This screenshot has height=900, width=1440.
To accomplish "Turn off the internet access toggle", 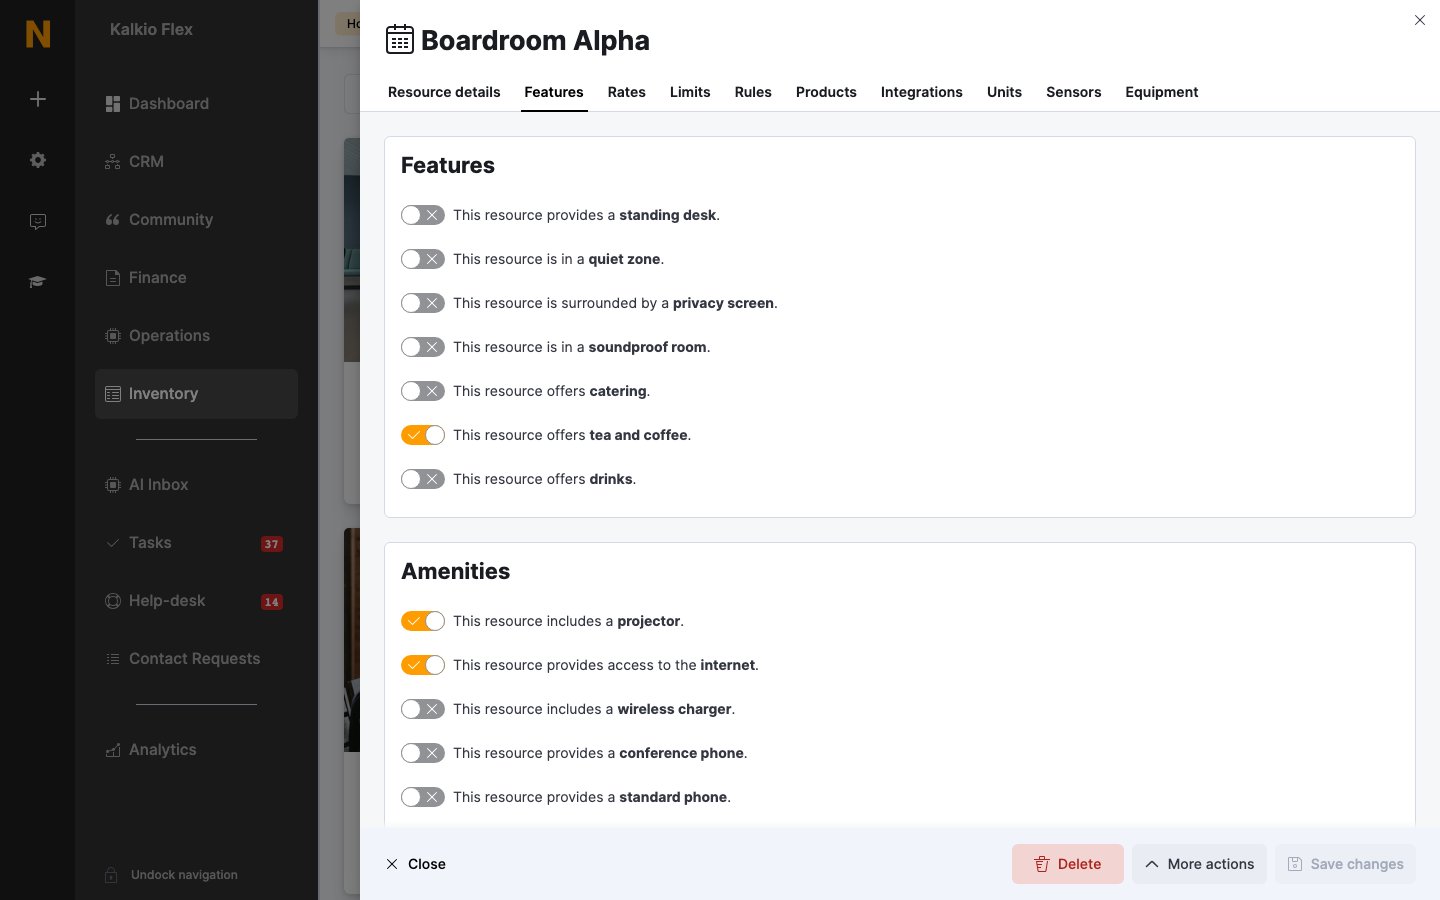I will 423,665.
